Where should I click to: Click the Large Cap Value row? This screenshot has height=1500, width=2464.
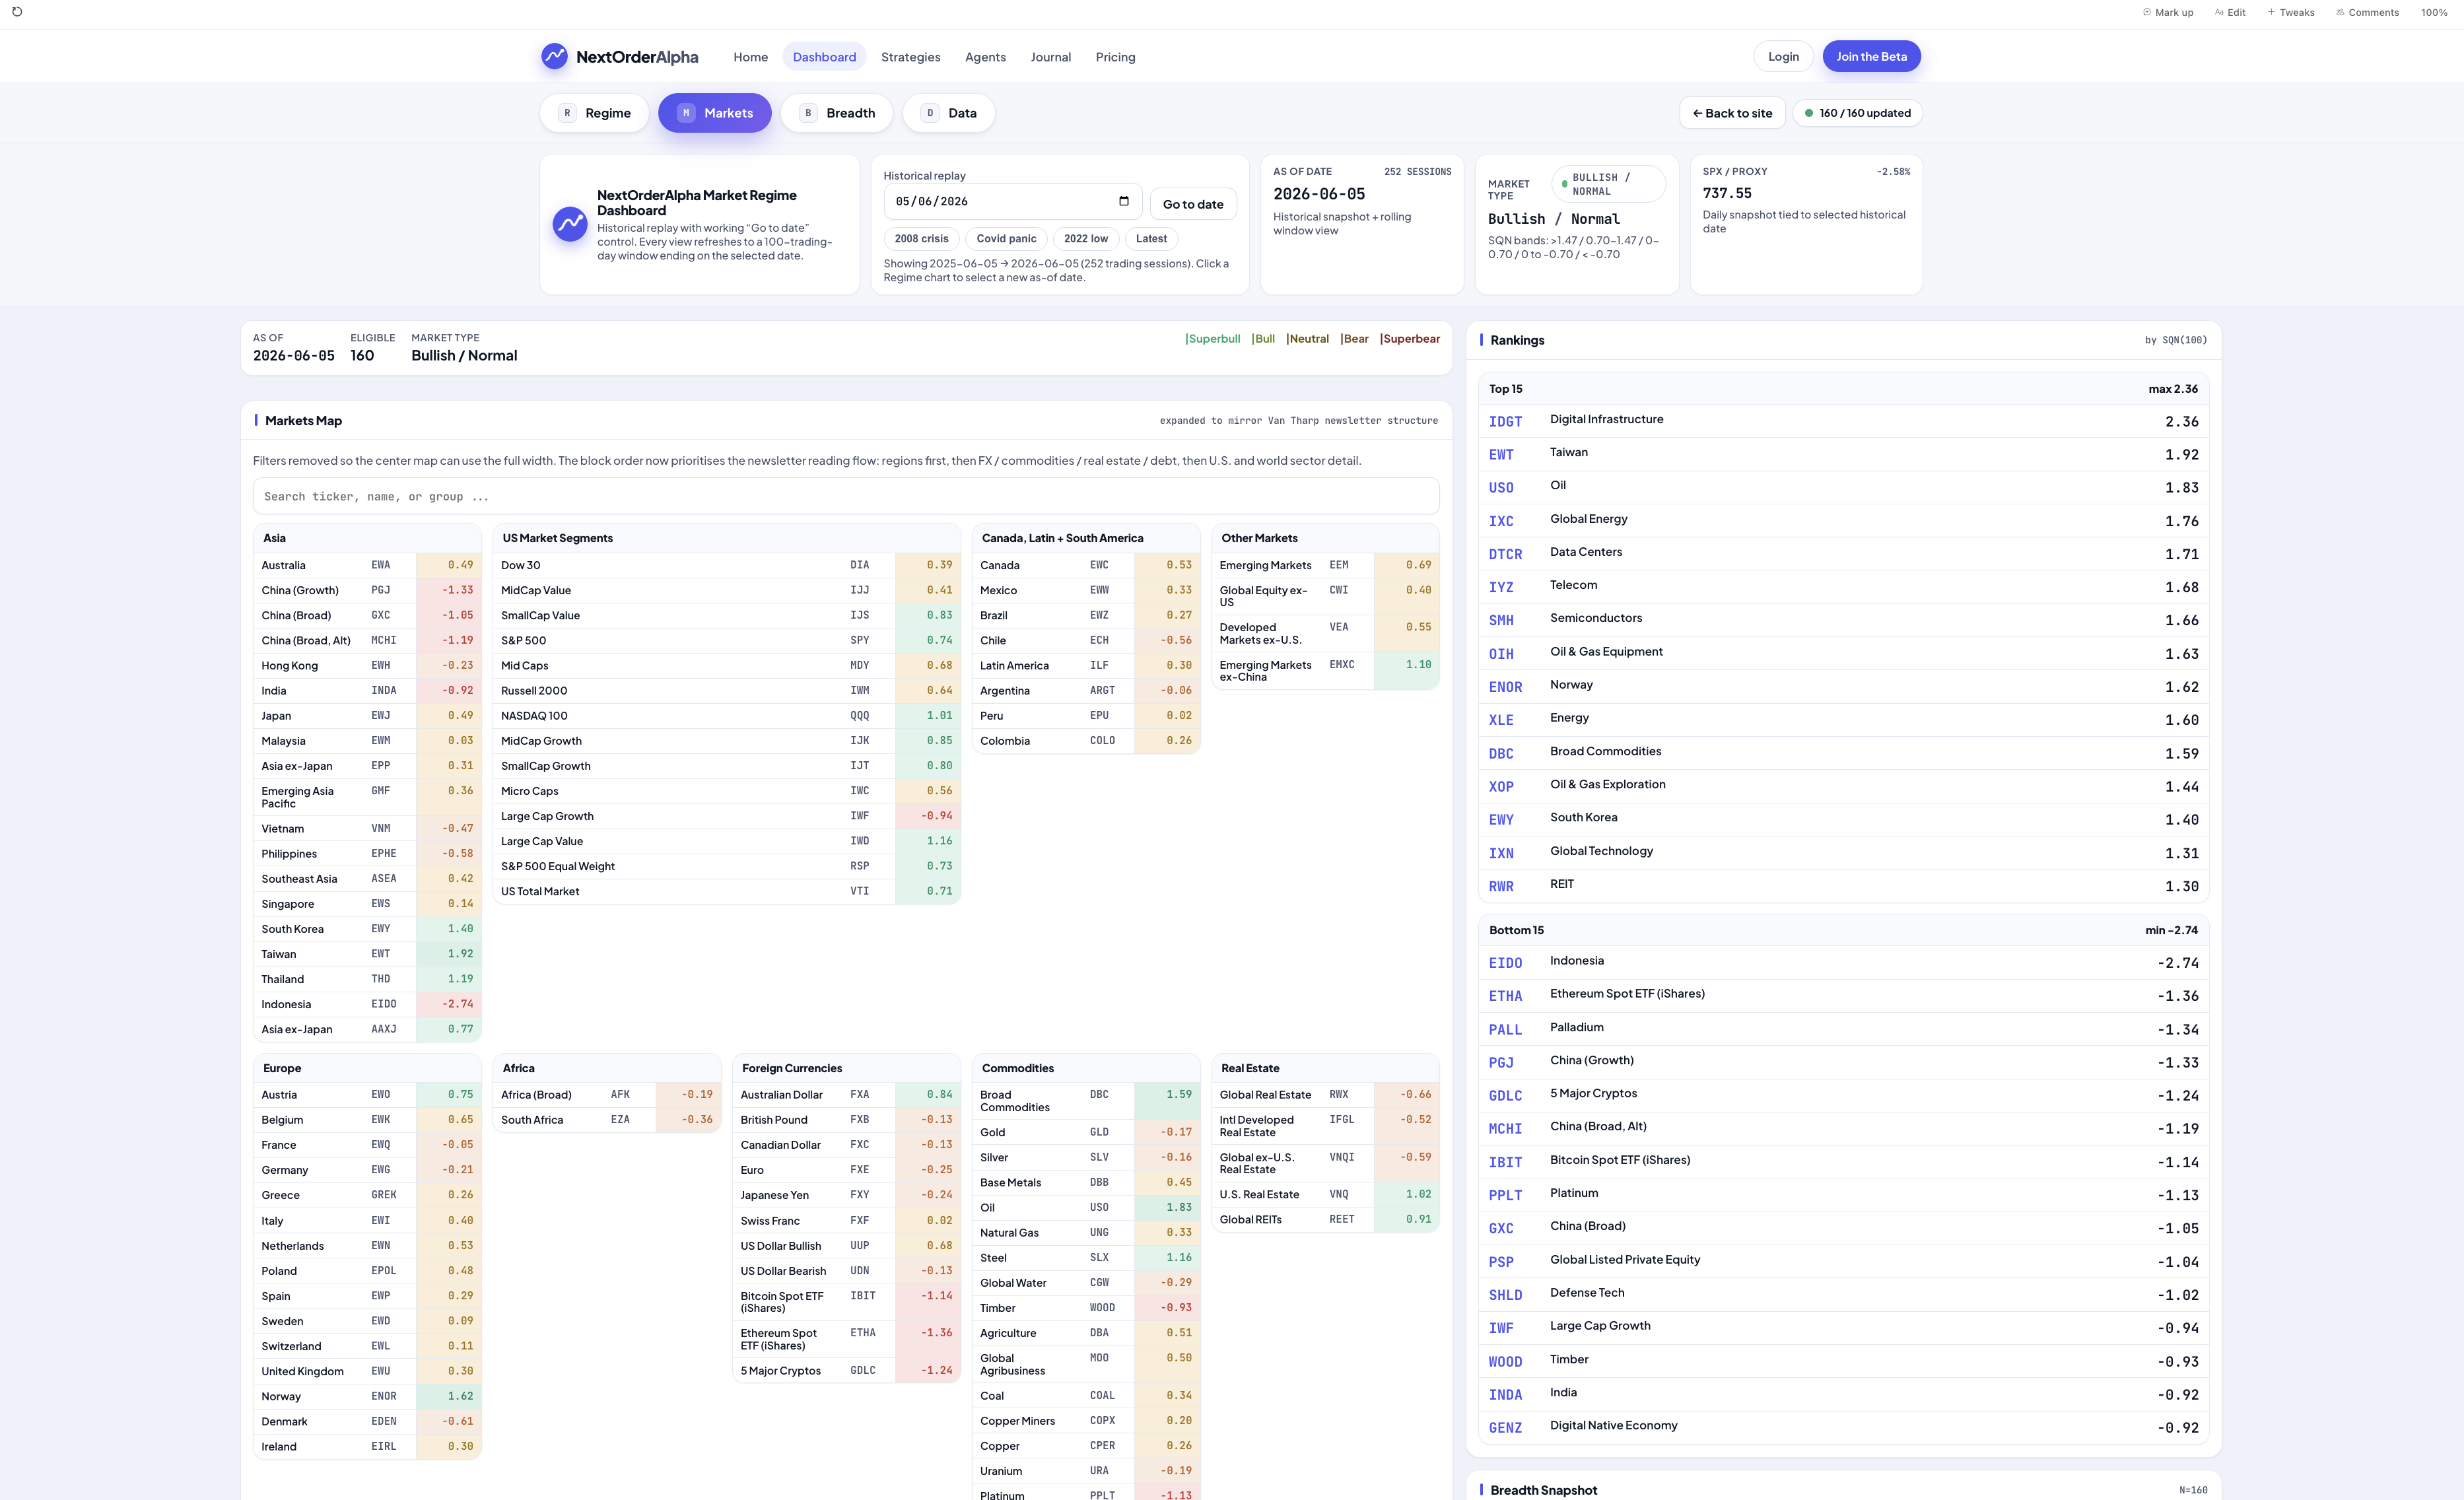726,841
